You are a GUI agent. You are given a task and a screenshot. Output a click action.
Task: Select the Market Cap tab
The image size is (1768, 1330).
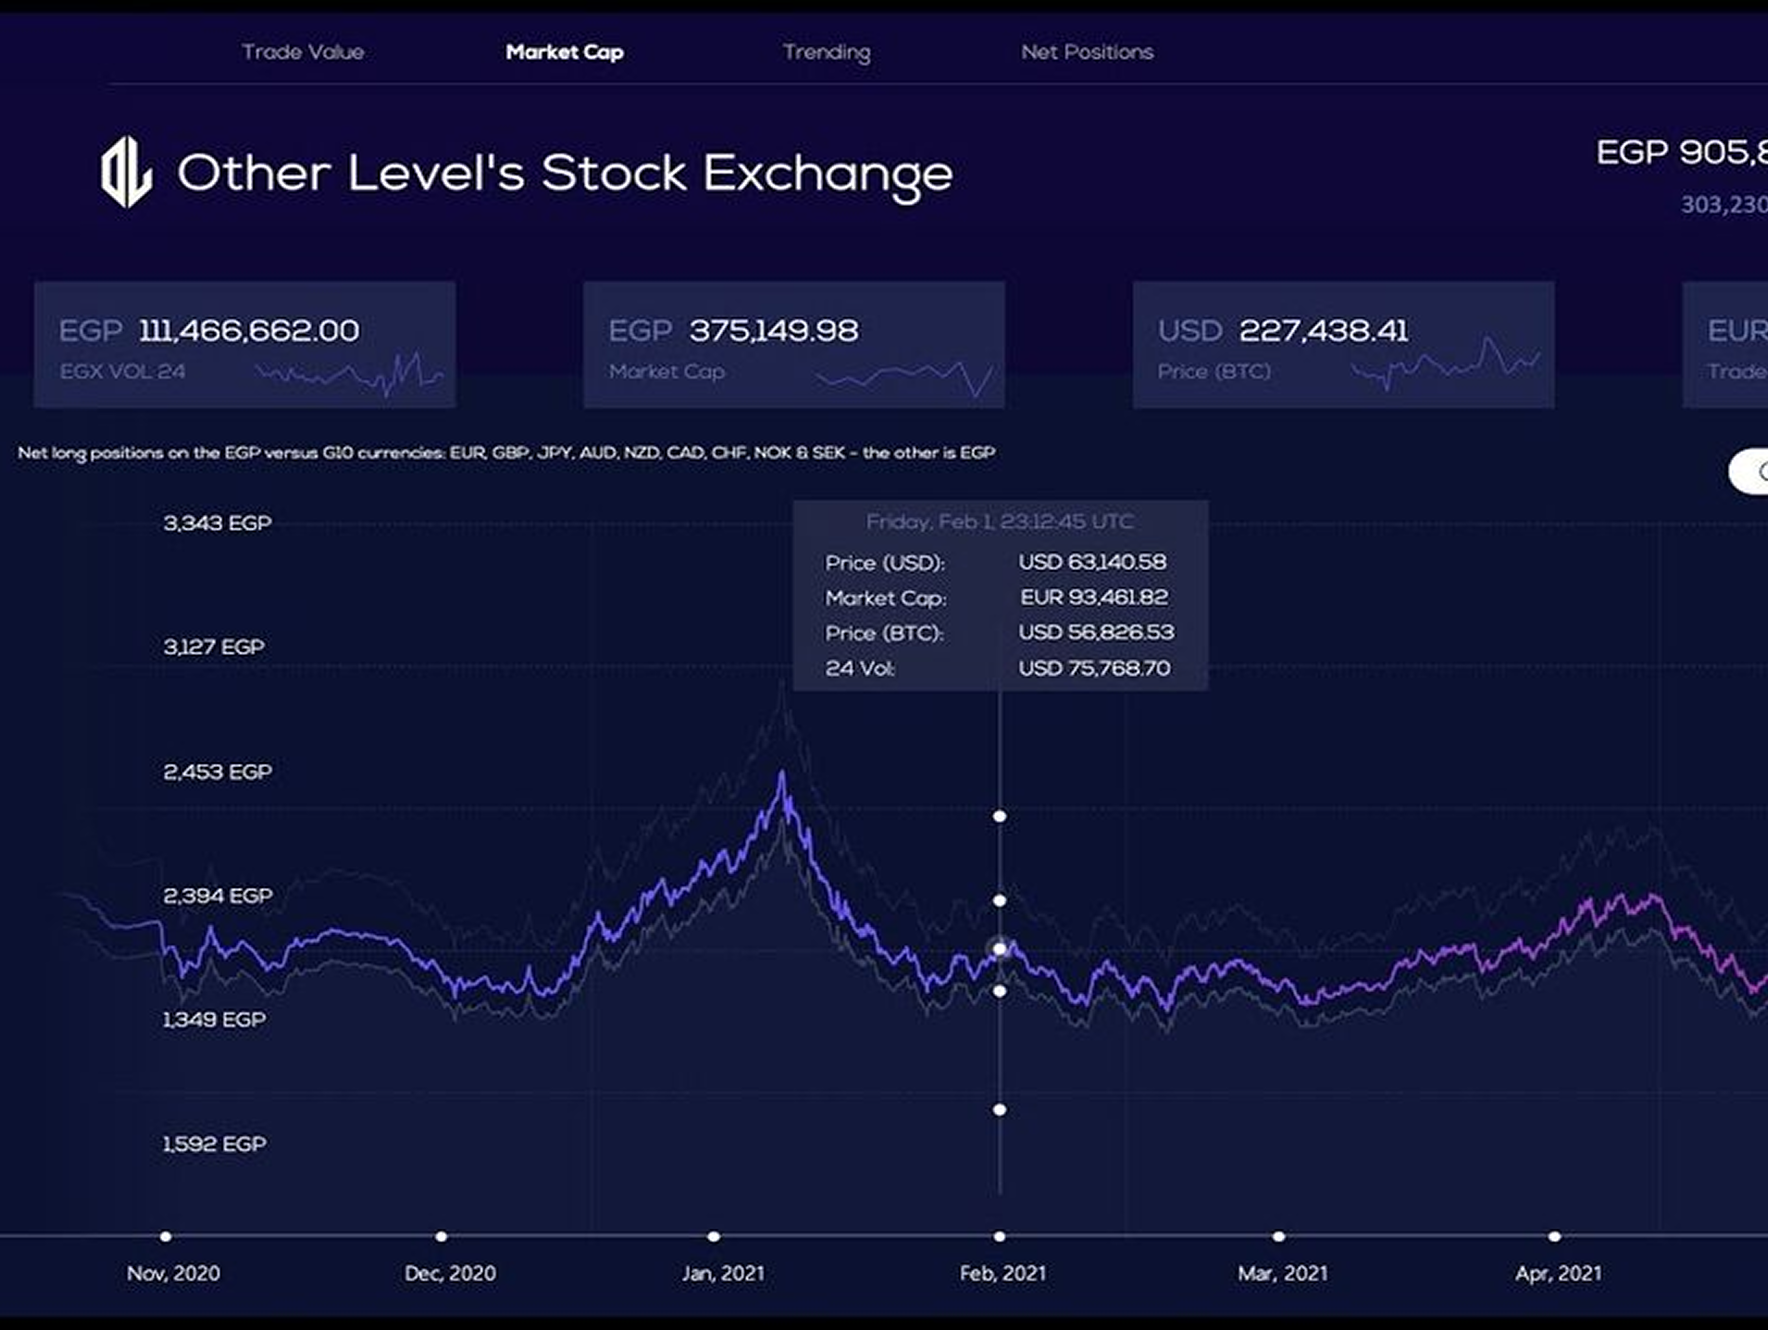(564, 52)
